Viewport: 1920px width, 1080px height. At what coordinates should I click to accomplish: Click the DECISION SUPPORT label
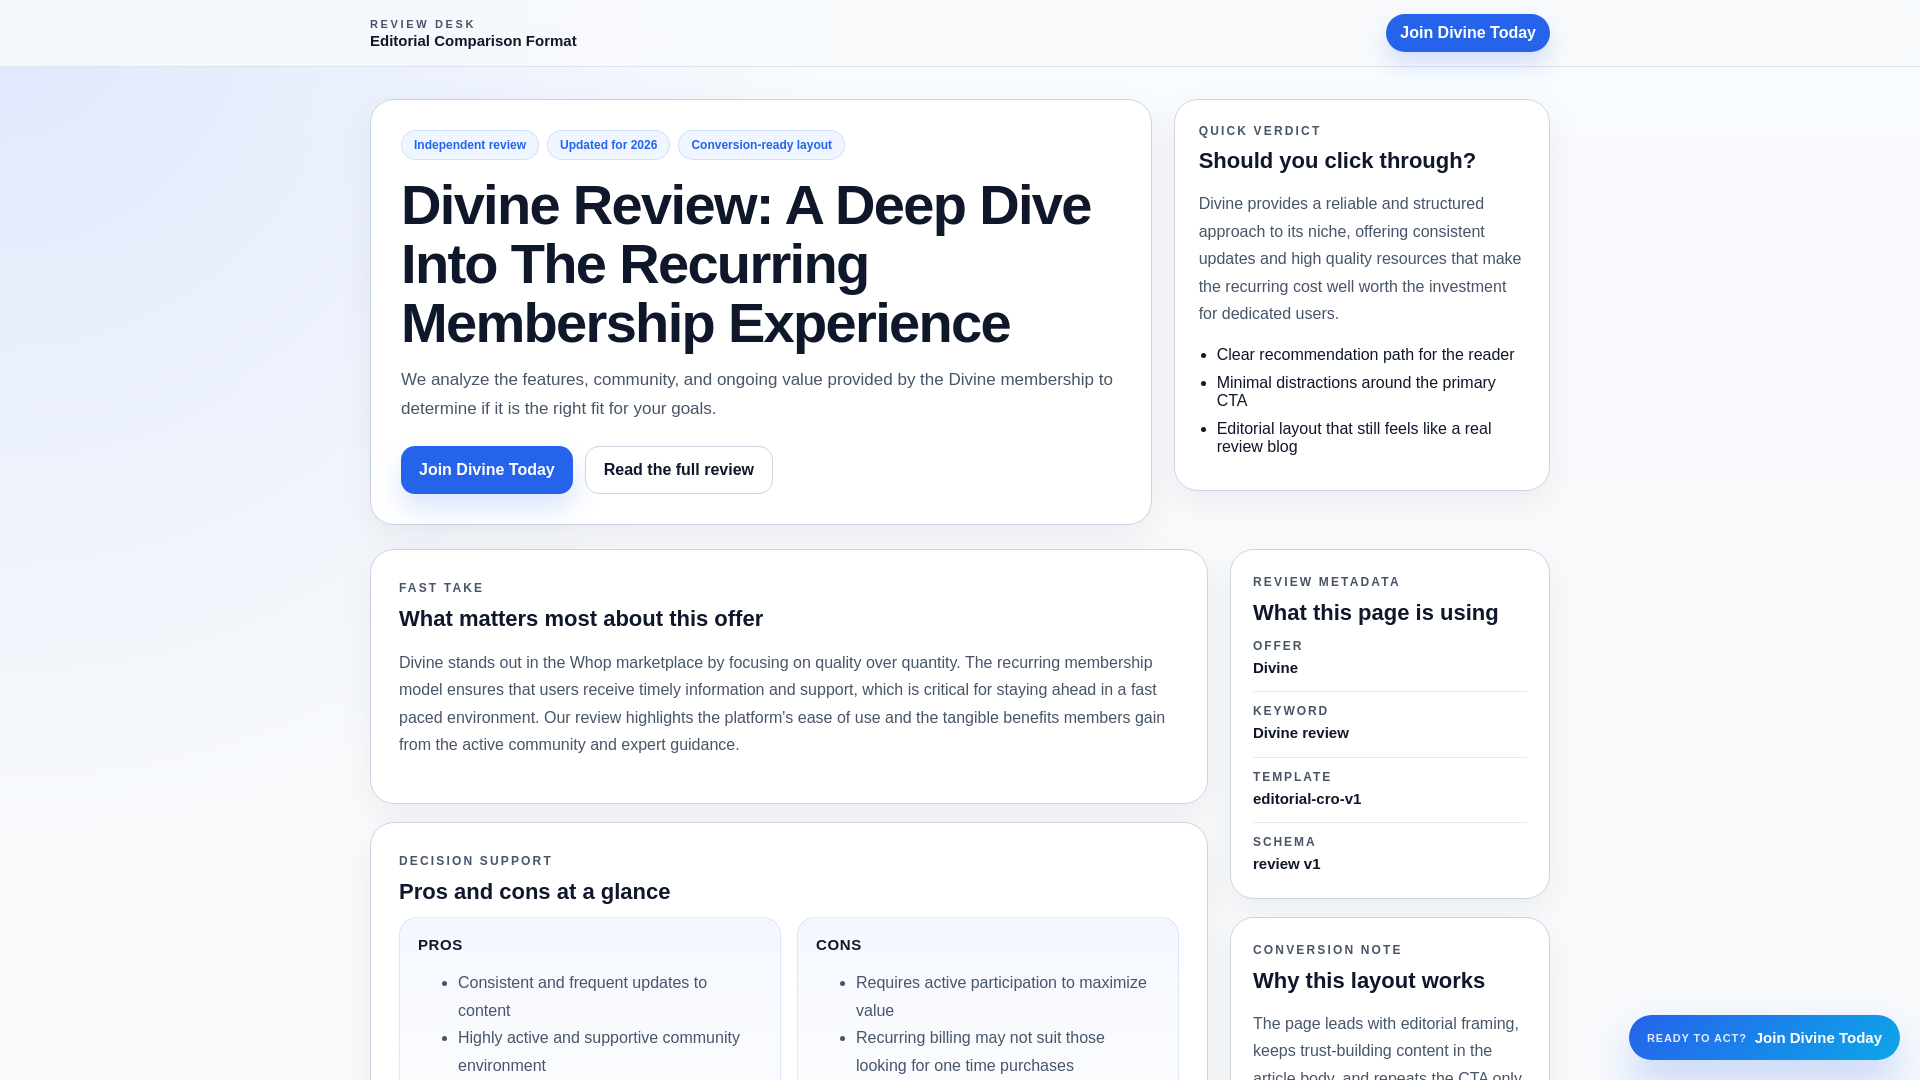click(x=475, y=861)
